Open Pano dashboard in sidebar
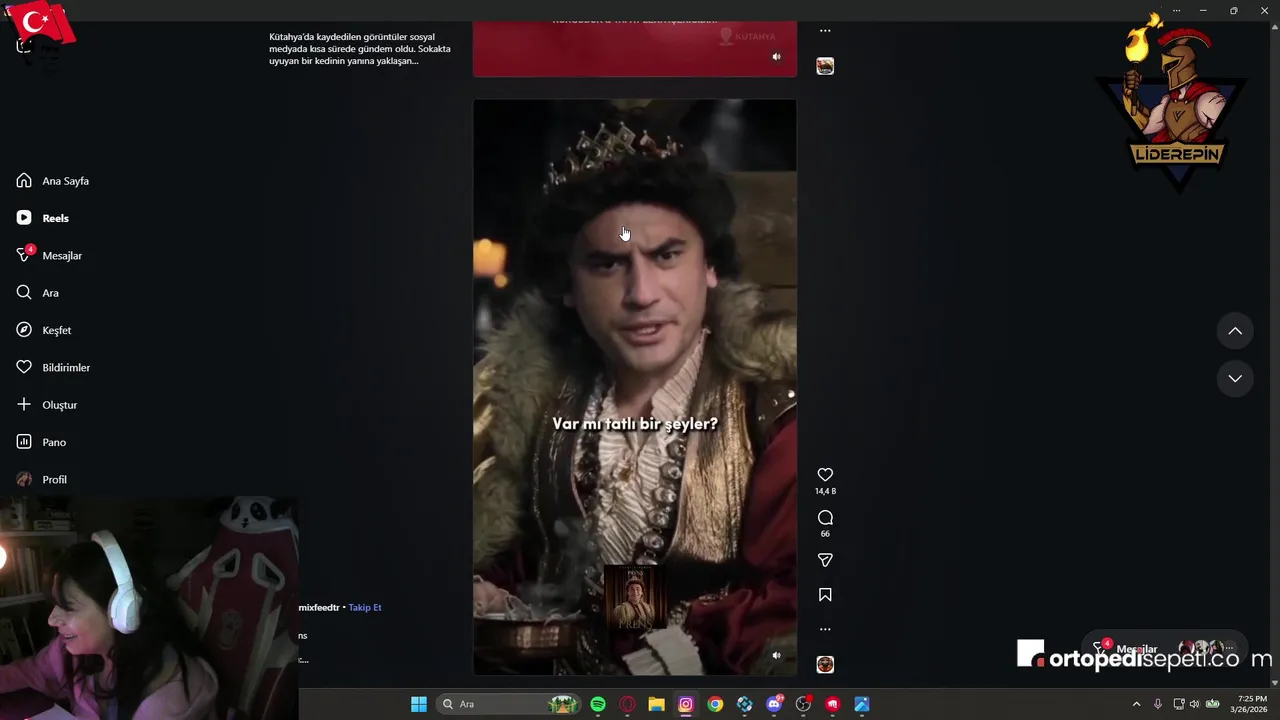 [41, 442]
